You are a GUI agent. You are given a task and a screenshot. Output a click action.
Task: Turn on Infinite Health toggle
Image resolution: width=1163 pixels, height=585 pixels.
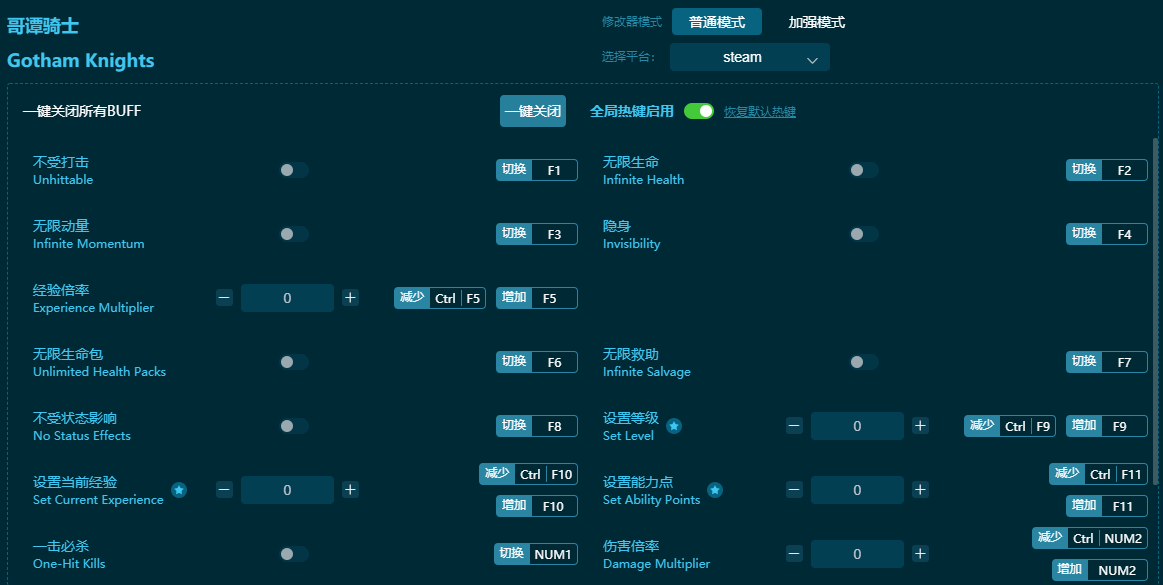pos(863,170)
